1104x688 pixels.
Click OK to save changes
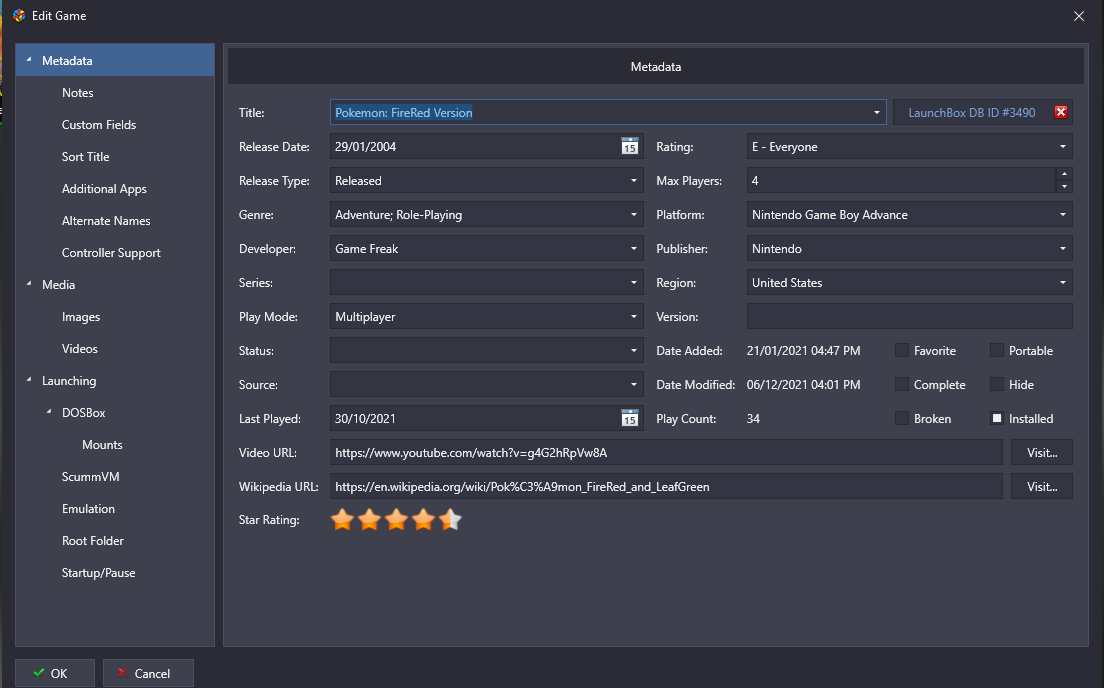coord(55,673)
